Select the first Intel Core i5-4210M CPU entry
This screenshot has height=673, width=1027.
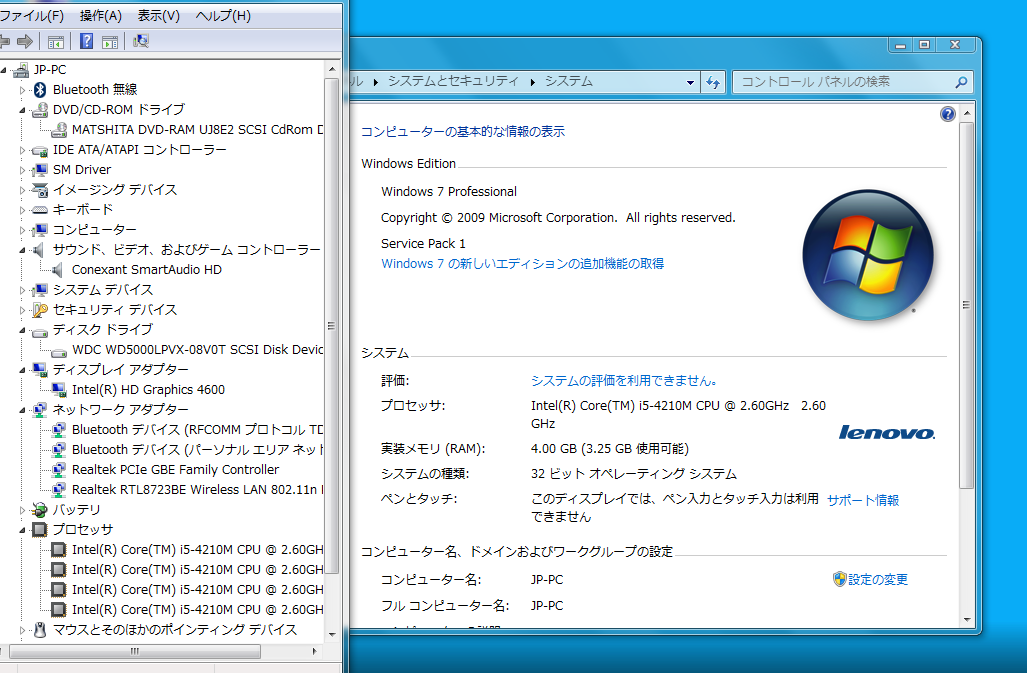pyautogui.click(x=197, y=550)
